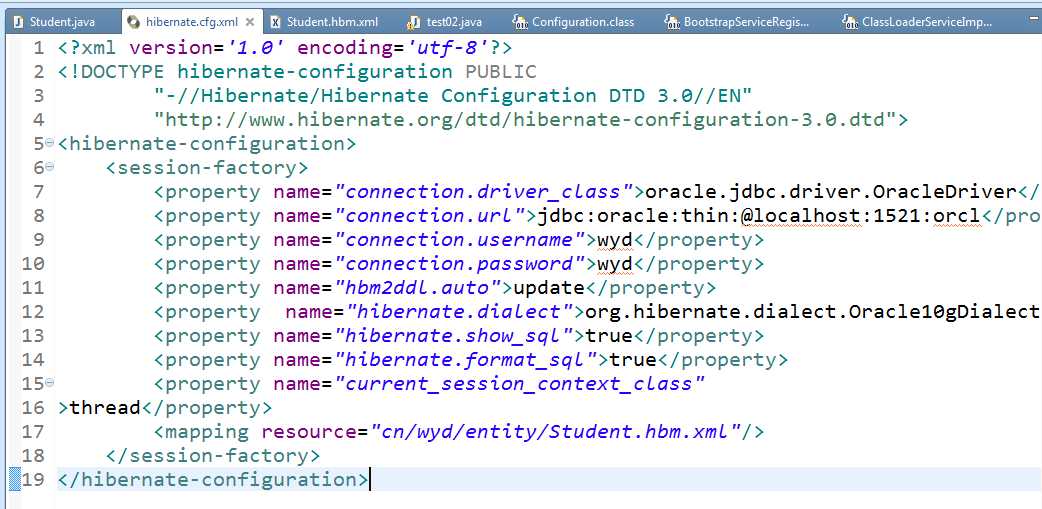
Task: Click the hibernate.org DTD URL string
Action: 525,120
